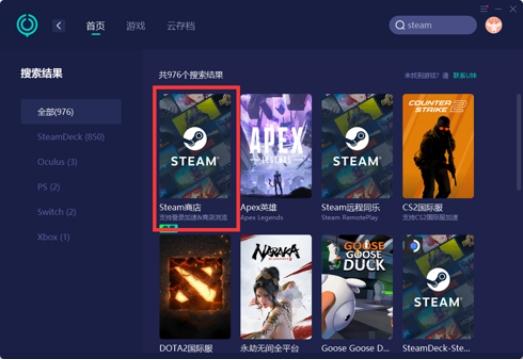Open the 云存档 tab
Image resolution: width=523 pixels, height=360 pixels.
click(181, 26)
